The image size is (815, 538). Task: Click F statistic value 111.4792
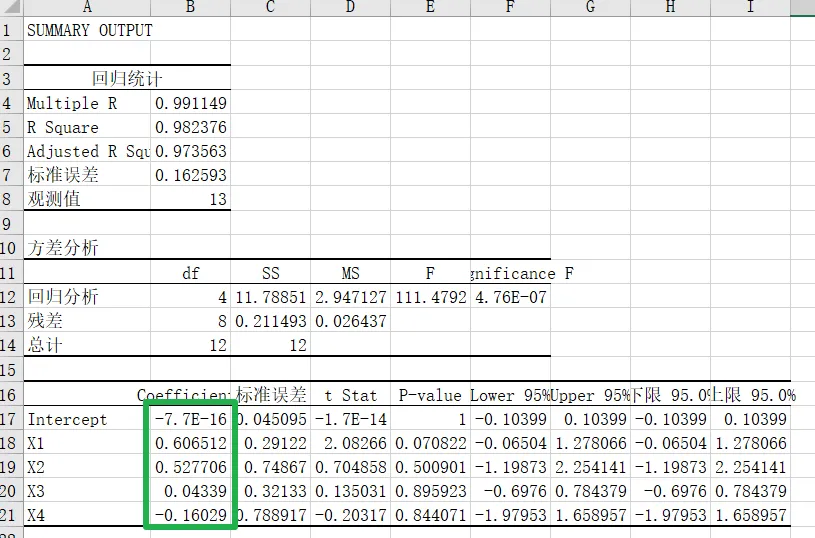430,296
